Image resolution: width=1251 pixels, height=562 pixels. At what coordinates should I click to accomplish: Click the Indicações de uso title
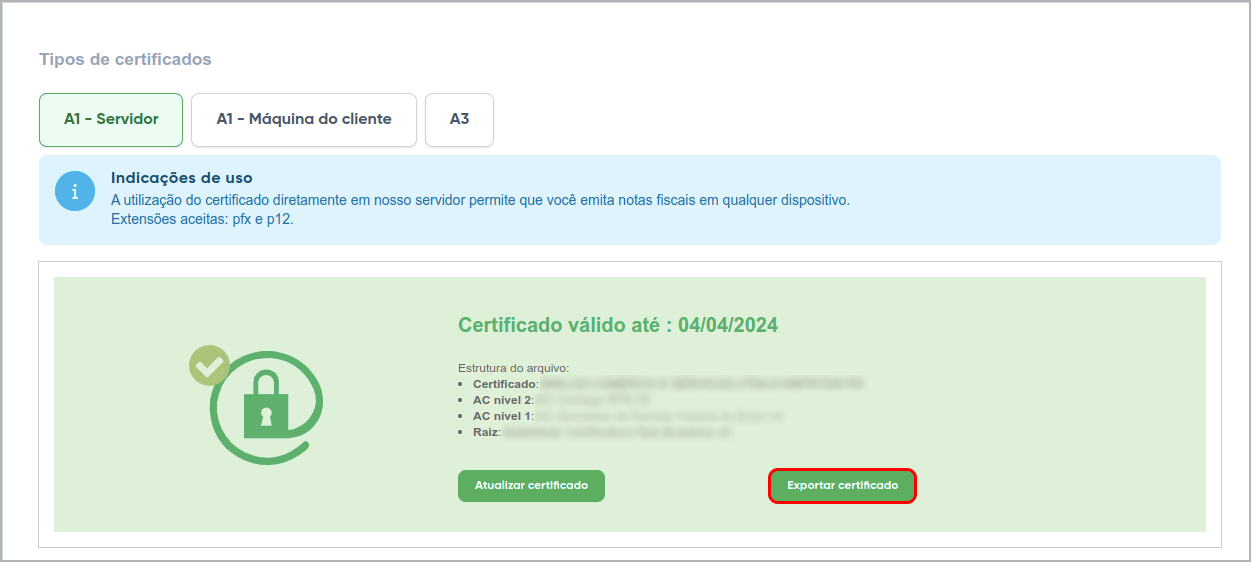click(x=181, y=178)
